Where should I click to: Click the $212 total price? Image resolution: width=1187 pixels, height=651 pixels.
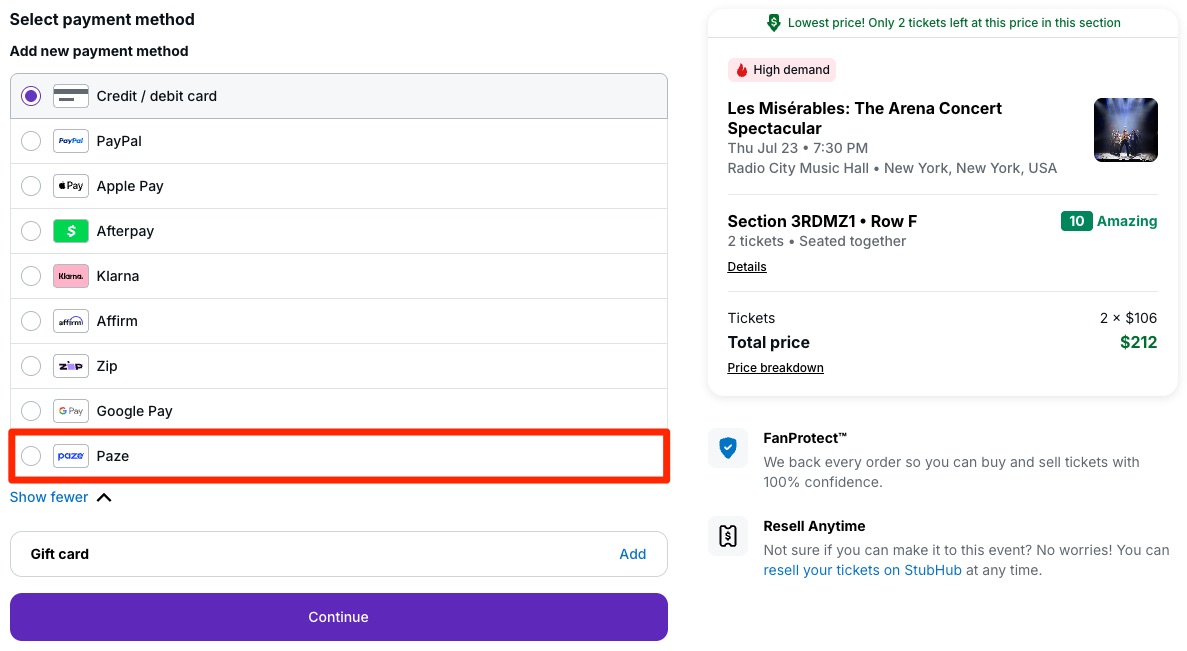point(1139,342)
